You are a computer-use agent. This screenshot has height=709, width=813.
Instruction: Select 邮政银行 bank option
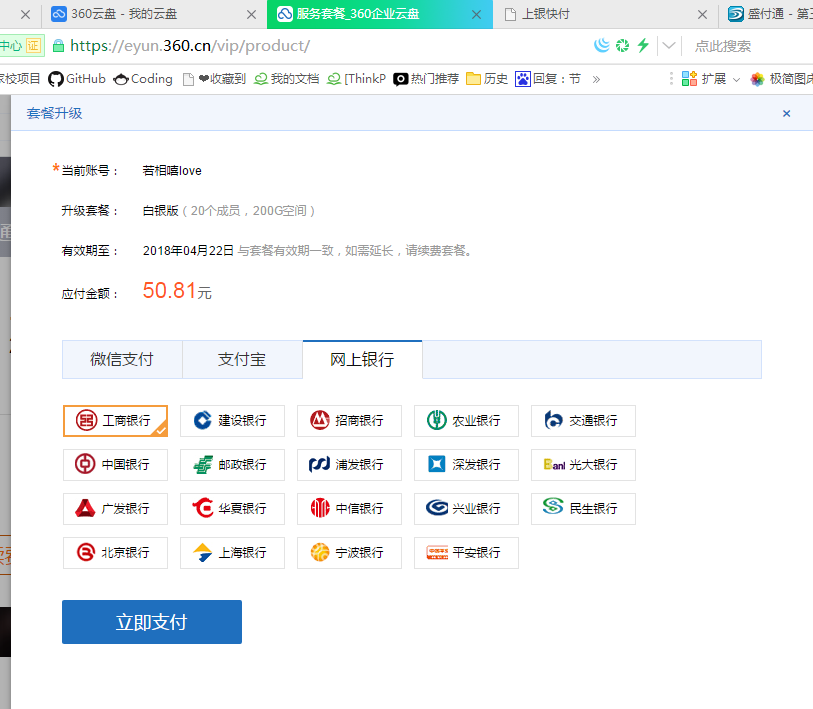[x=232, y=465]
